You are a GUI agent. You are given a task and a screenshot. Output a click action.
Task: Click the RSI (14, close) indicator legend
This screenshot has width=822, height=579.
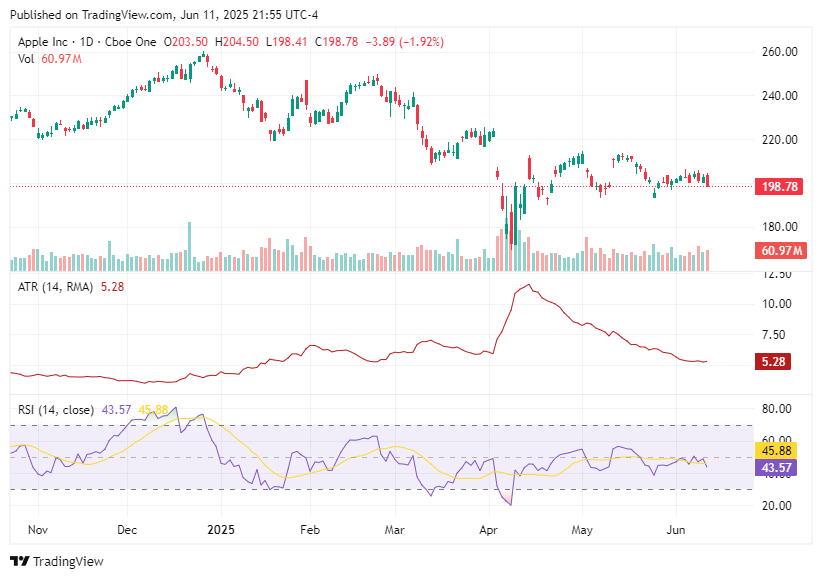(x=56, y=410)
